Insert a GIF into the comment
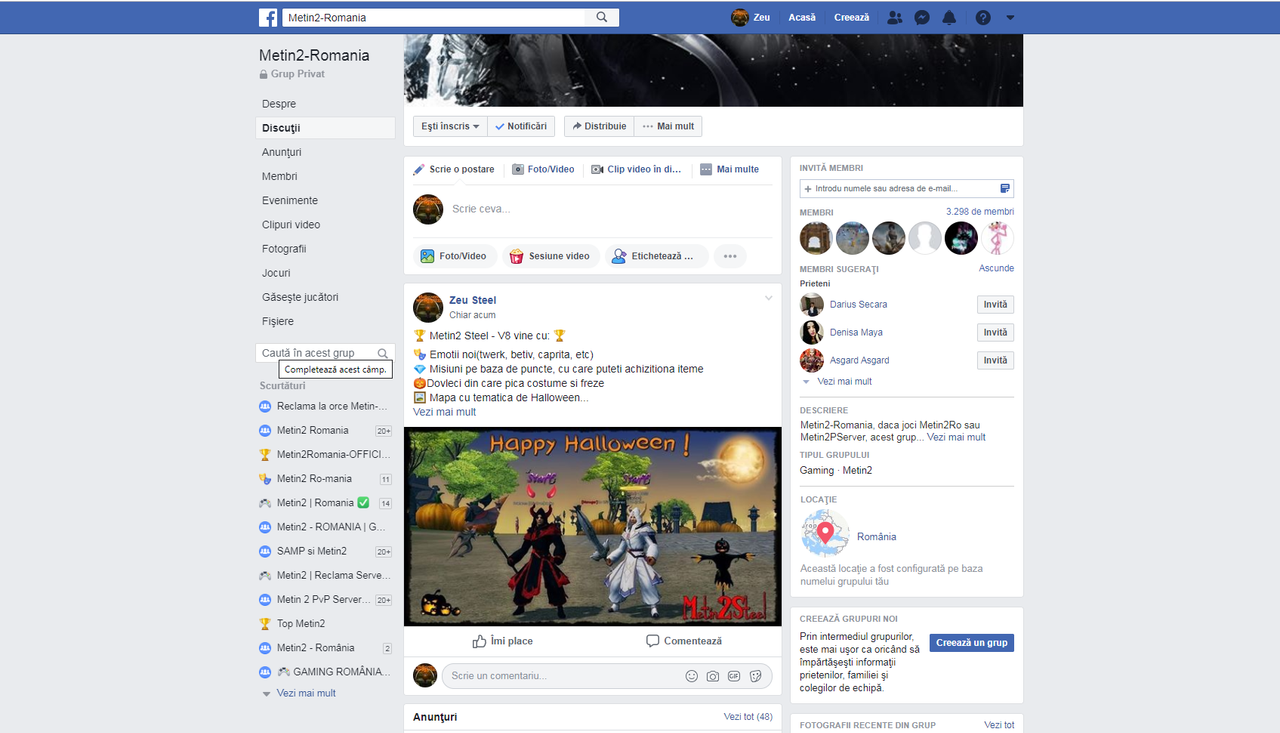 [x=734, y=676]
